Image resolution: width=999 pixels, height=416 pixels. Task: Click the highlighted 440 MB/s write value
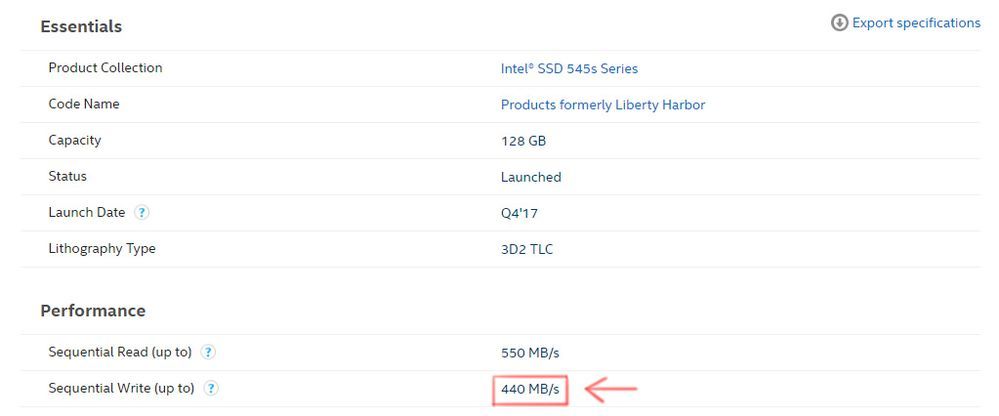point(530,388)
